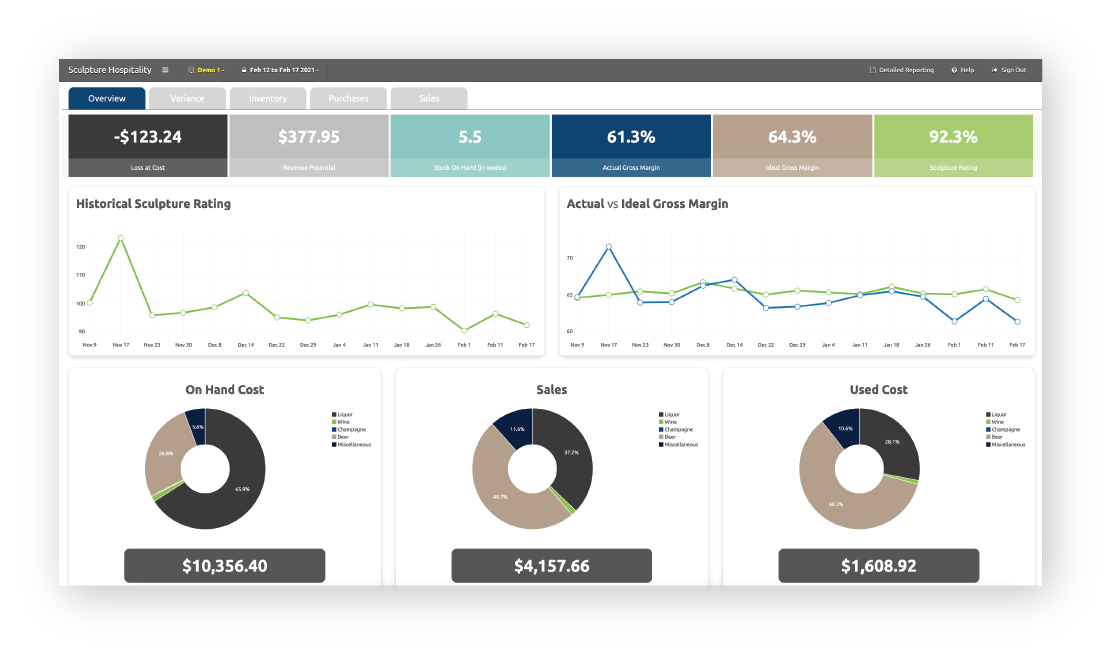Viewport: 1112px width, 655px height.
Task: Click the lock icon beside the date range
Action: 245,70
